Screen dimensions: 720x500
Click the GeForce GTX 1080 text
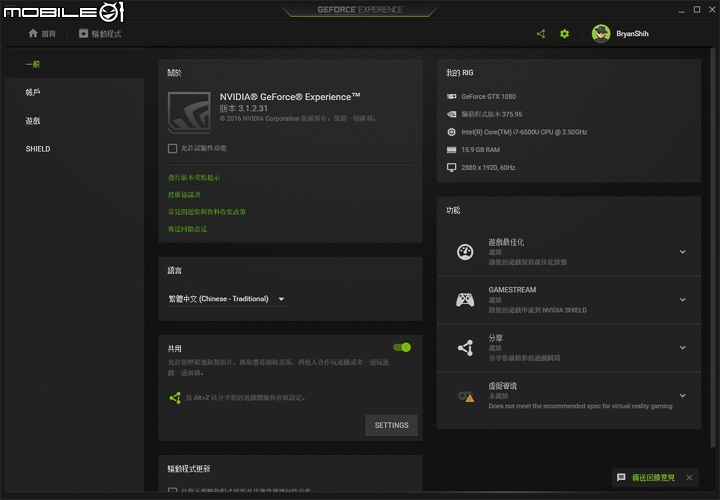point(489,96)
